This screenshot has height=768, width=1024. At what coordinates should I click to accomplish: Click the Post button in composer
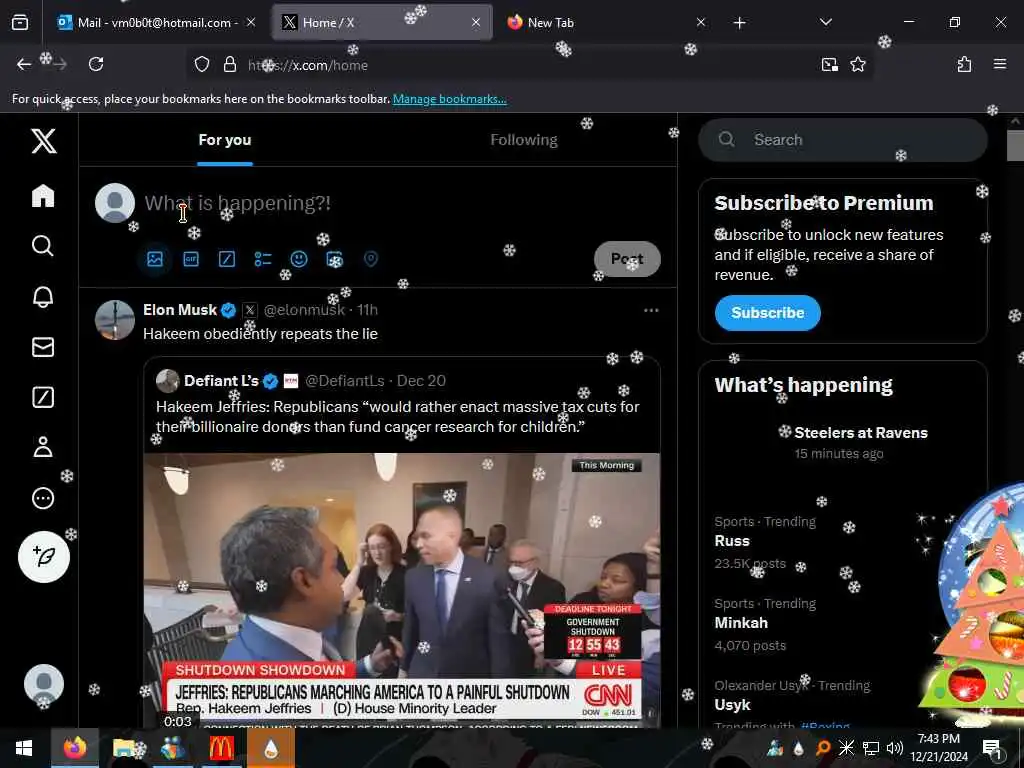(x=627, y=259)
